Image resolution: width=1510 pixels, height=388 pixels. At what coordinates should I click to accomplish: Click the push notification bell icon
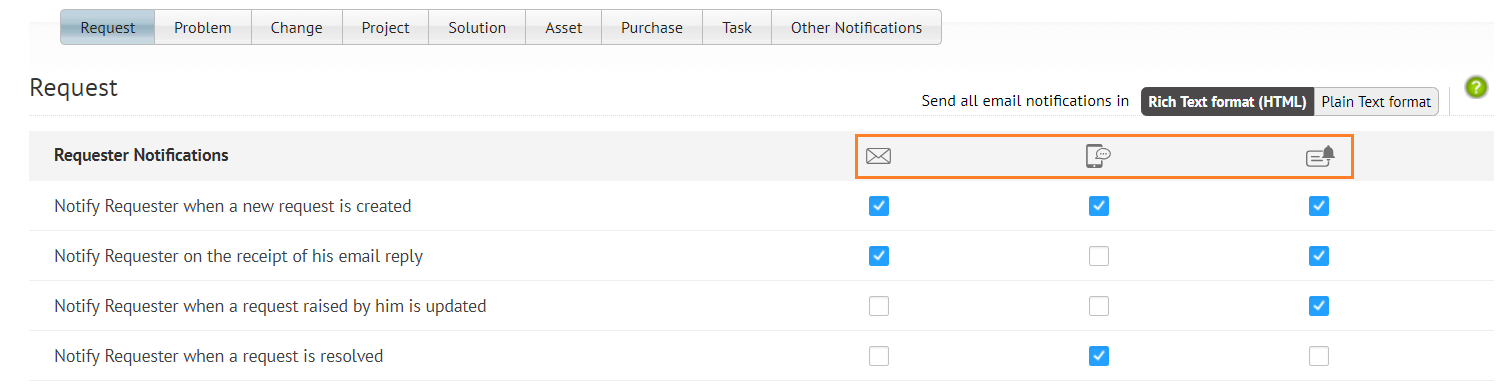click(x=1320, y=156)
